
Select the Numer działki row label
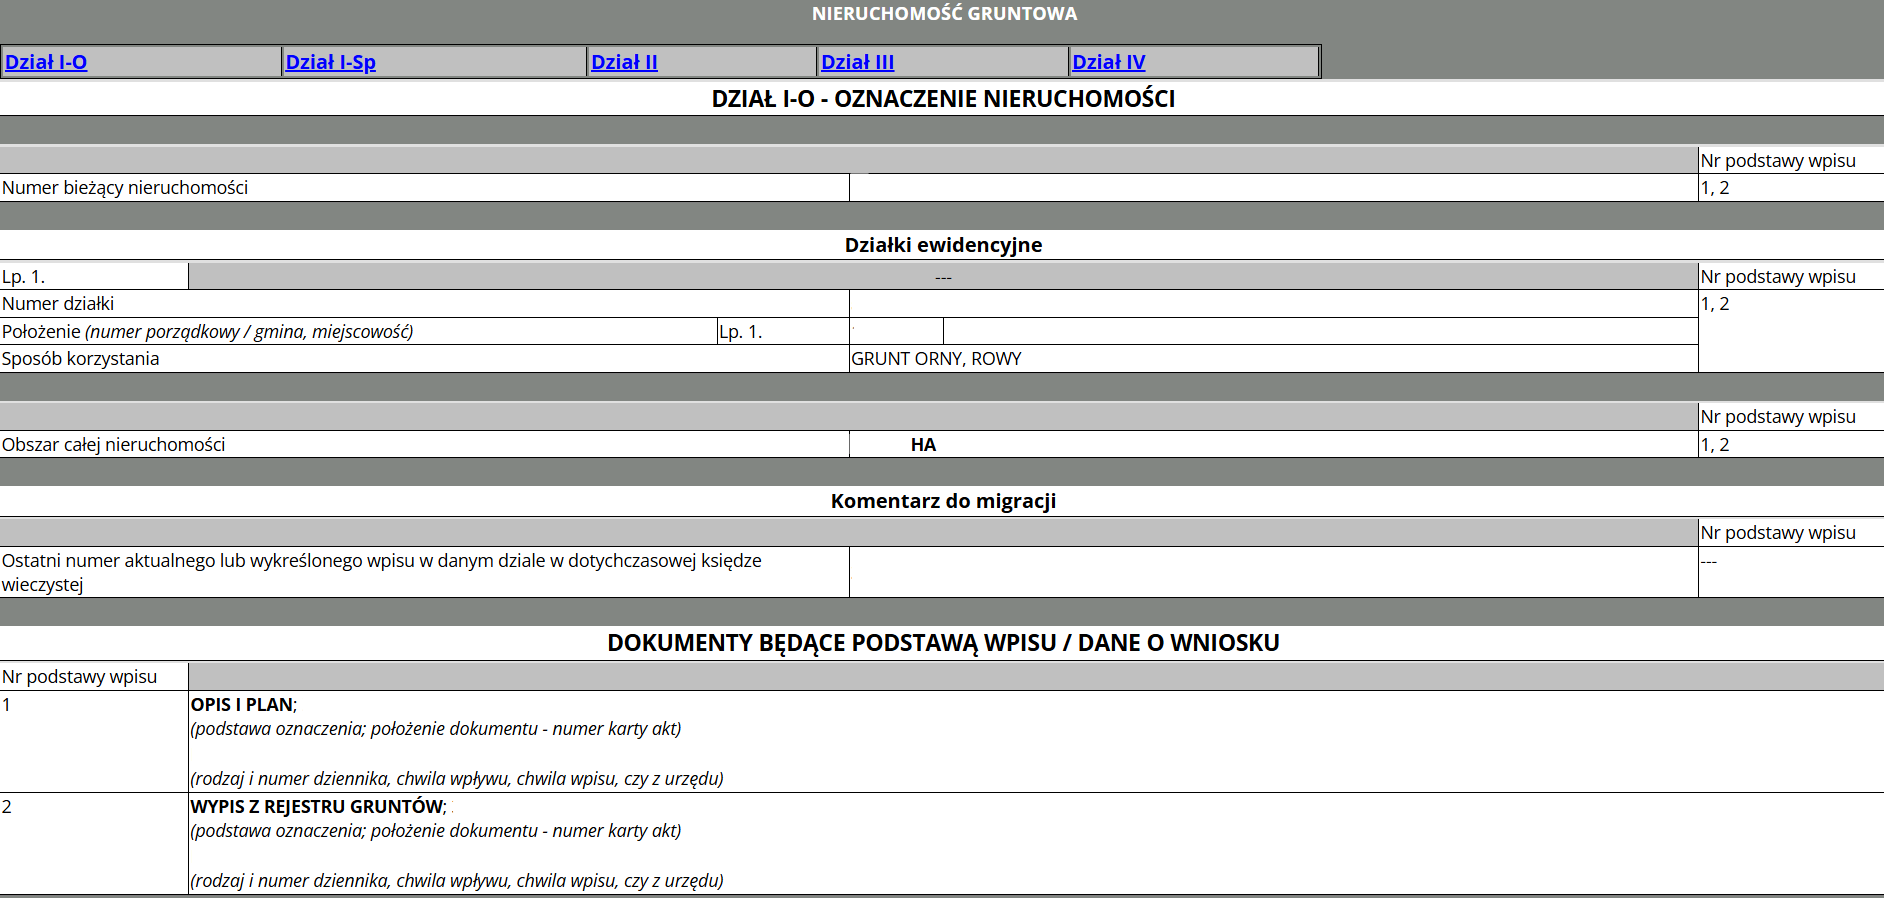point(58,304)
